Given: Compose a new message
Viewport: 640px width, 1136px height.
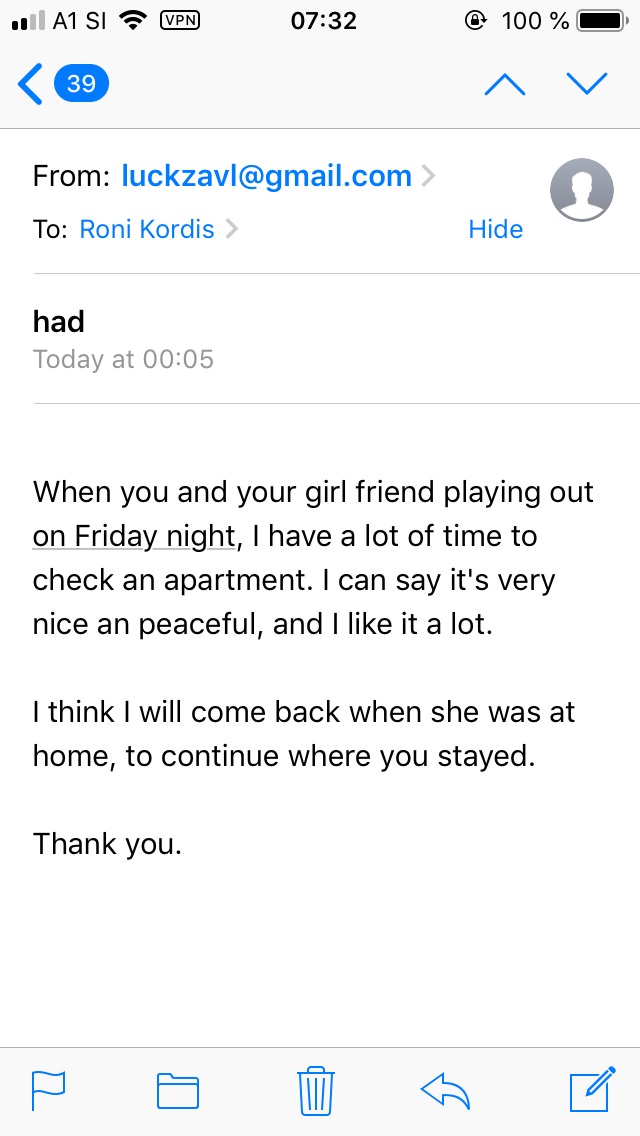Looking at the screenshot, I should [592, 1089].
